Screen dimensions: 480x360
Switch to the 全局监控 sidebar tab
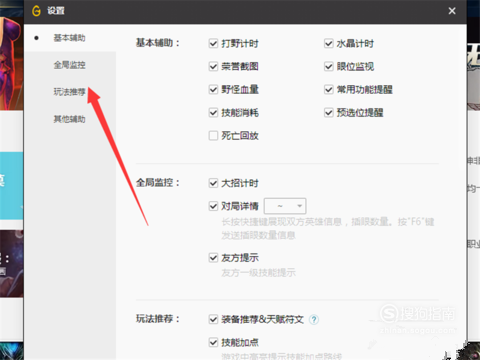point(70,65)
